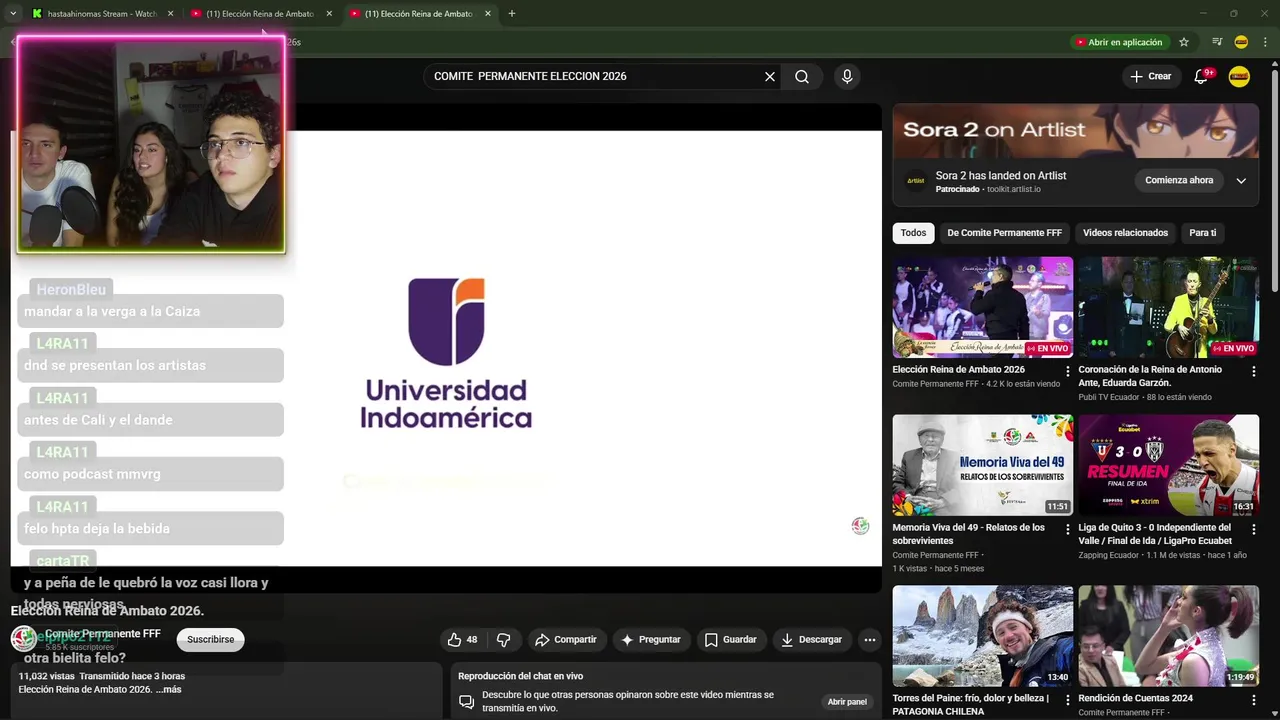Like the video with thumbs up
The width and height of the screenshot is (1280, 720).
(462, 640)
